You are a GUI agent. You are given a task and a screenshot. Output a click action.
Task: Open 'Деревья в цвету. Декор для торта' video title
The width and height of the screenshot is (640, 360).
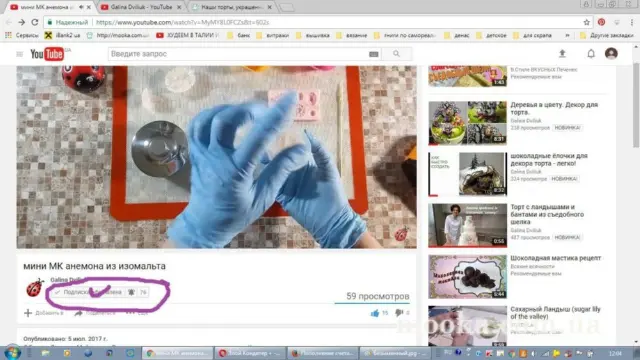coord(554,108)
